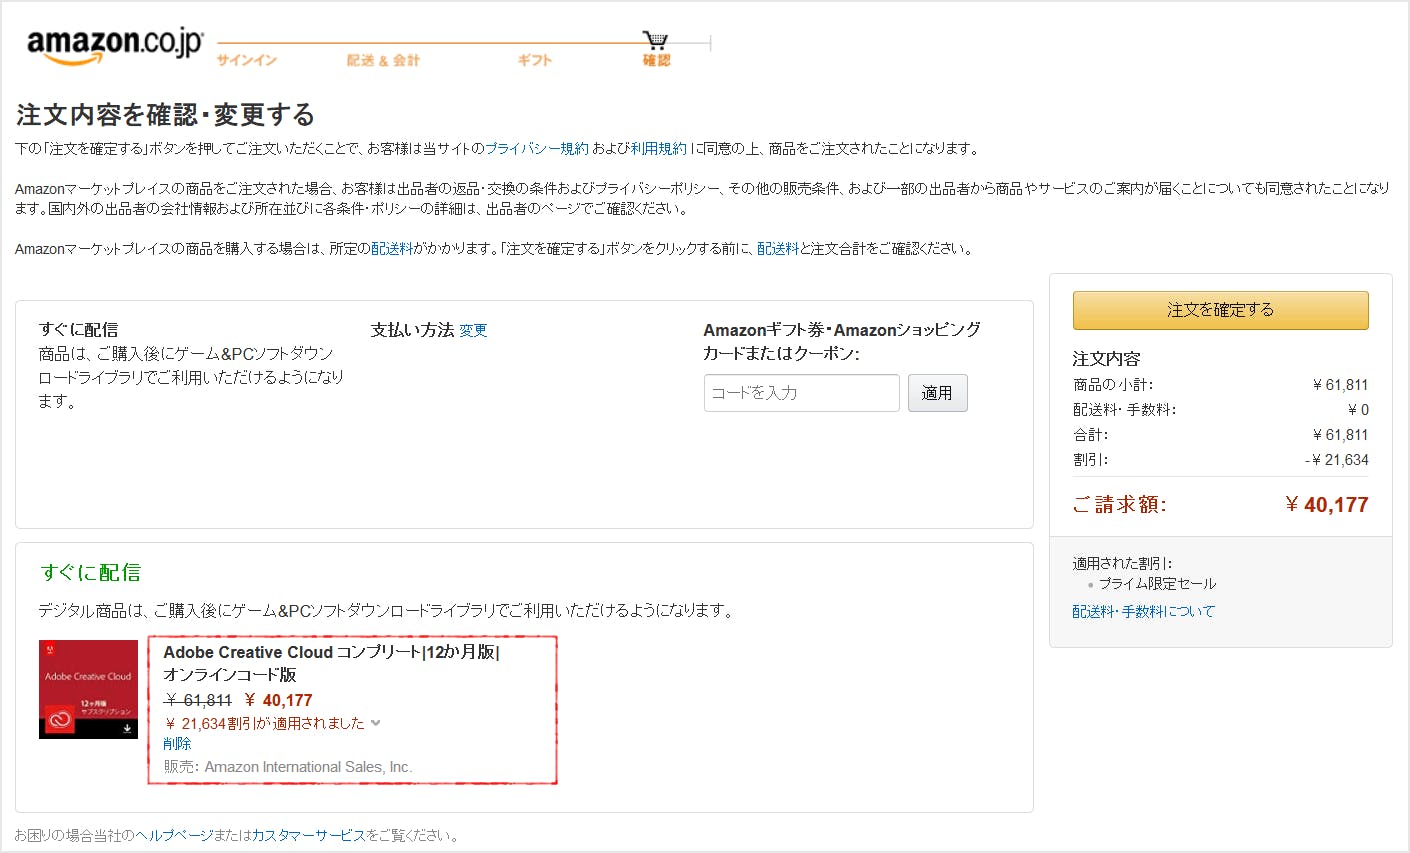Open 配送料・手数料について link

pos(1144,611)
